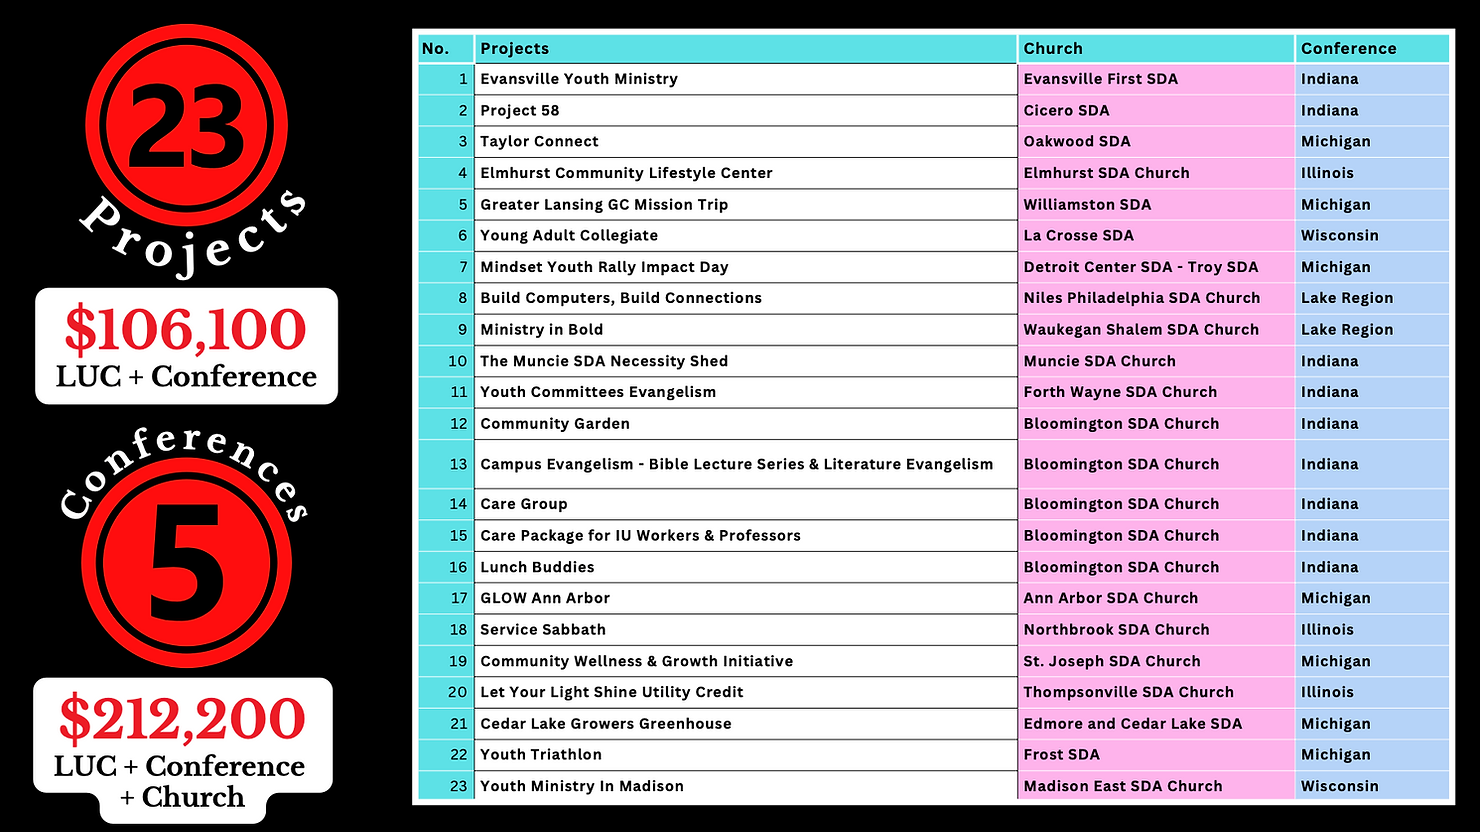
Task: Open the Youth Ministry In Madison entry
Action: point(582,786)
